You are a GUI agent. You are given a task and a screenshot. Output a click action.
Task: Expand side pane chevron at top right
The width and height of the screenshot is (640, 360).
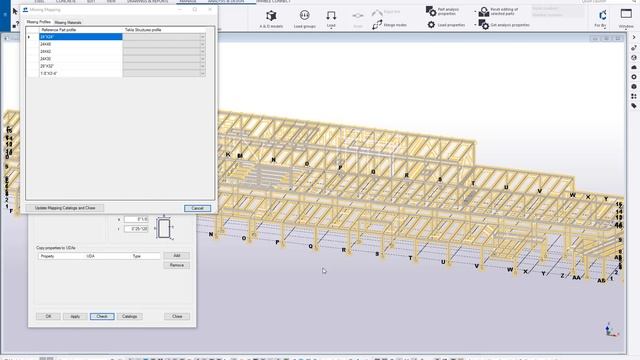pyautogui.click(x=634, y=37)
